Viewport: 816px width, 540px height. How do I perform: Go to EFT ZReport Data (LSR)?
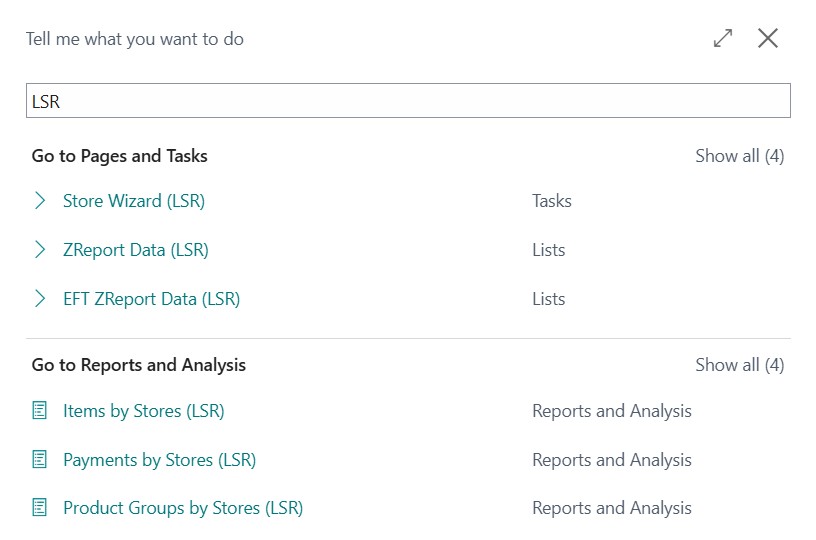tap(151, 299)
